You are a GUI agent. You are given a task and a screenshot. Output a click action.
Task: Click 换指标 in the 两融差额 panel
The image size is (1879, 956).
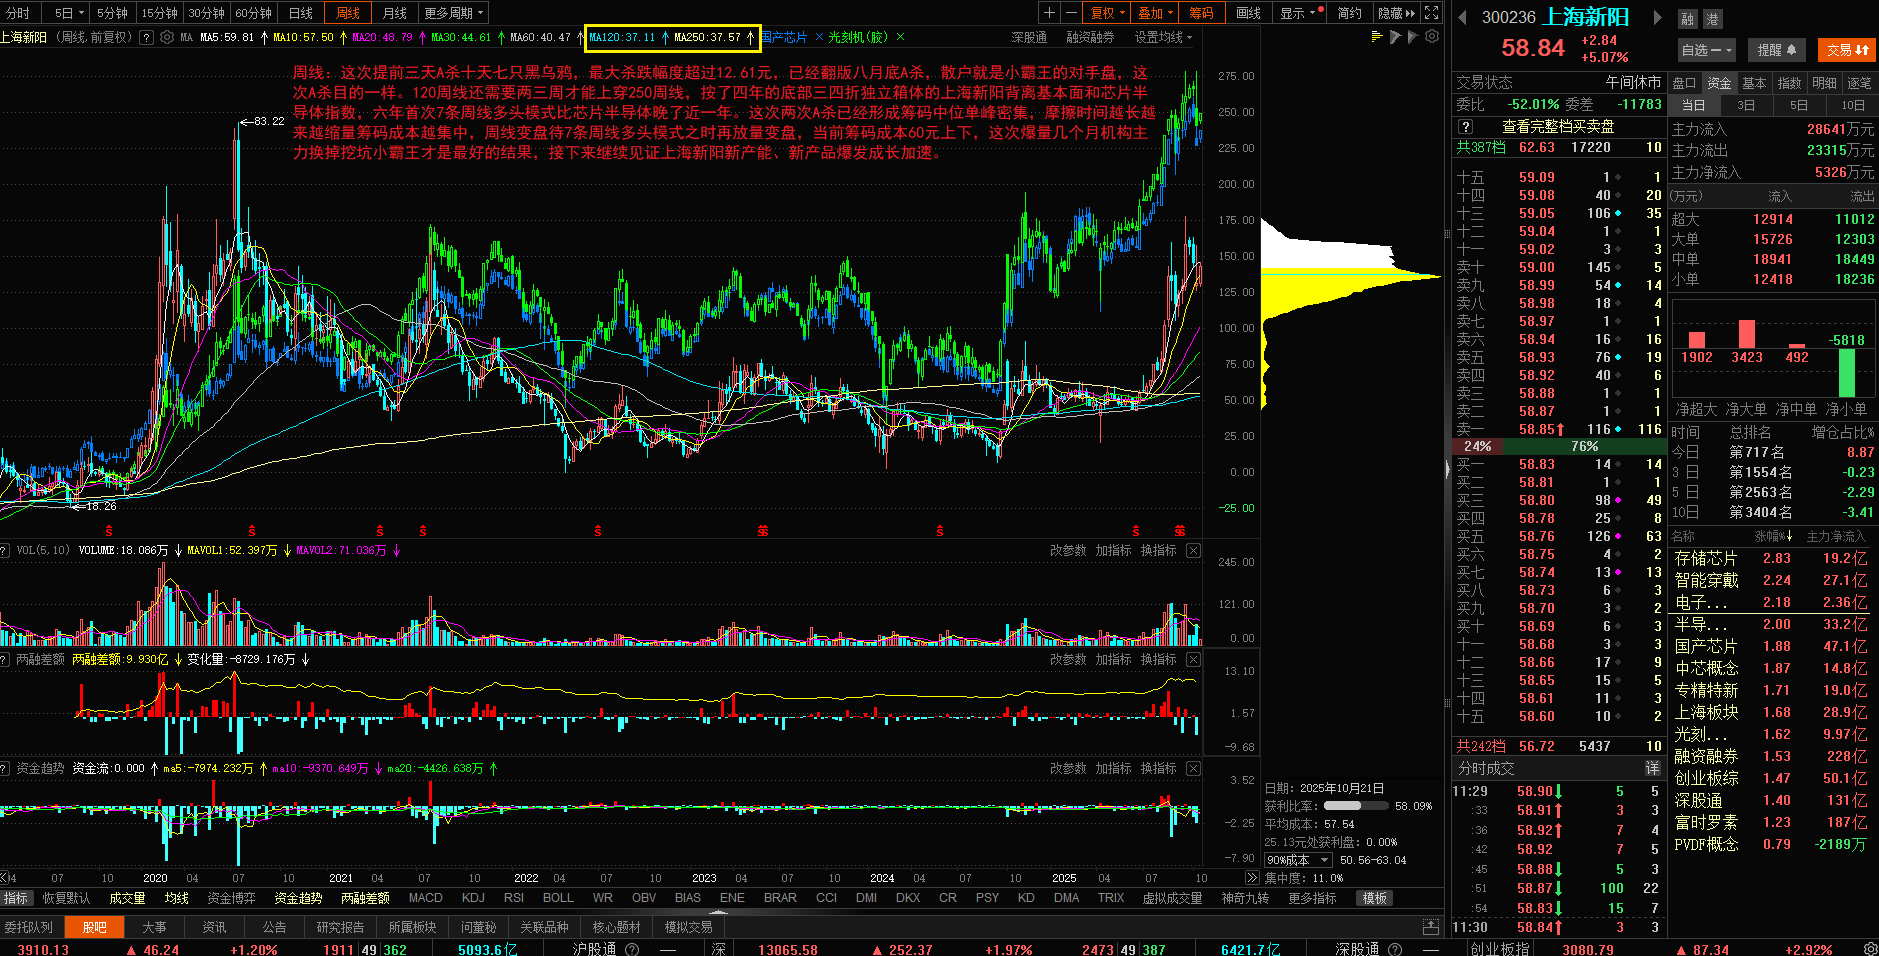[x=1158, y=659]
